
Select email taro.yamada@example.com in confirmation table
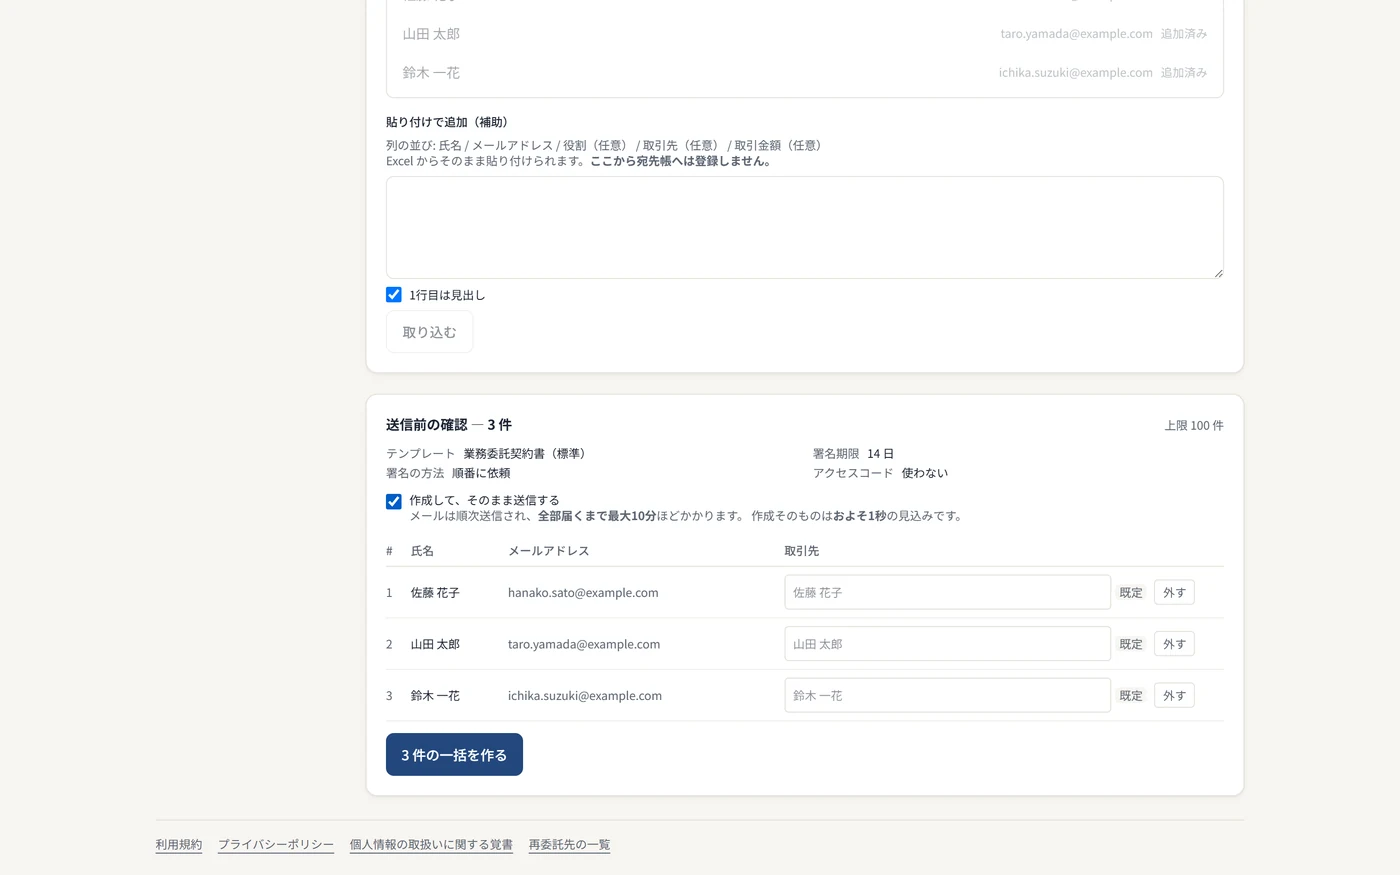(584, 644)
